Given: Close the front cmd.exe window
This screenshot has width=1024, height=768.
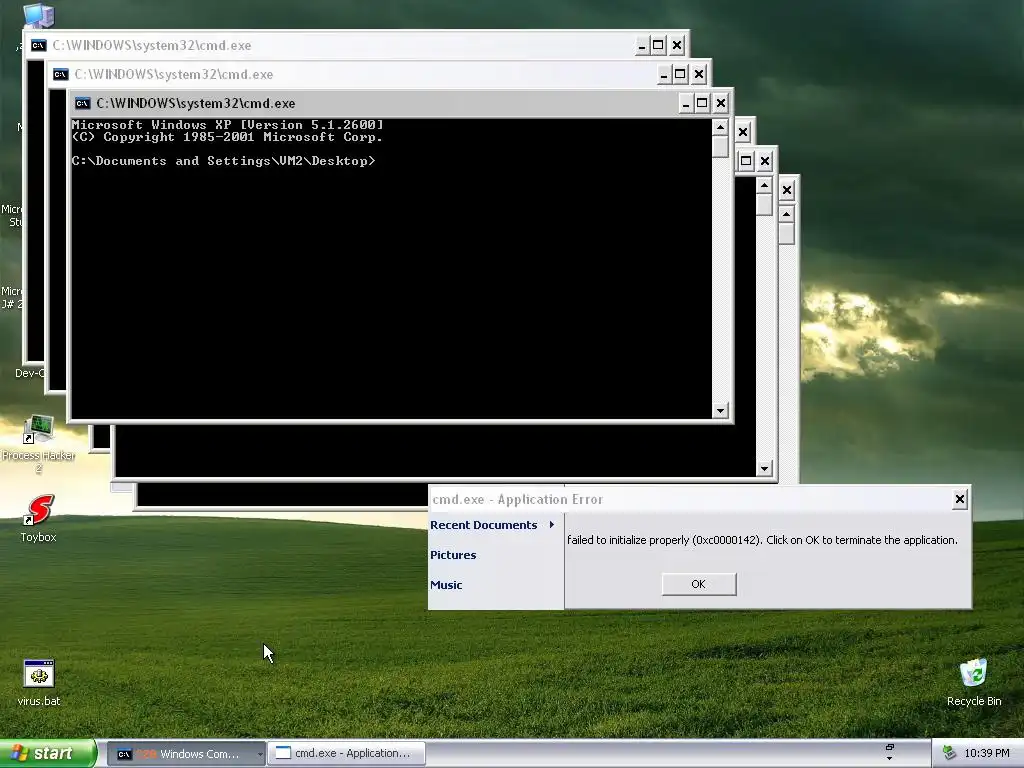Looking at the screenshot, I should [x=720, y=103].
